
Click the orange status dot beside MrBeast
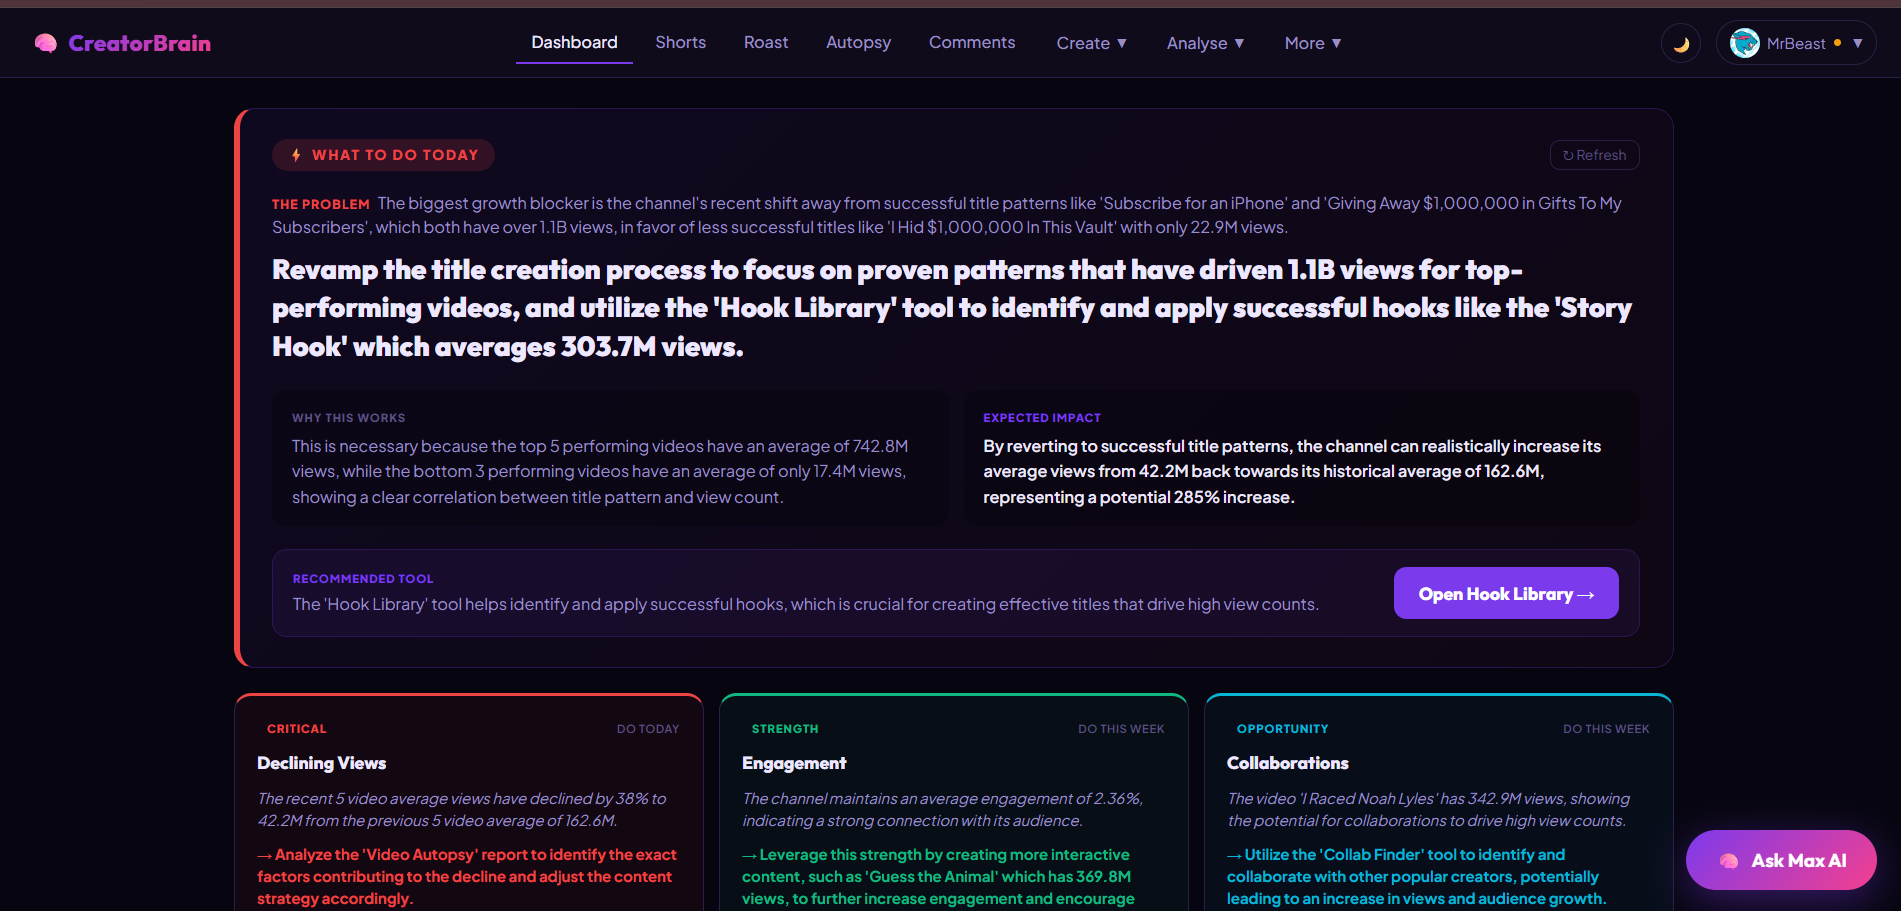click(x=1837, y=43)
